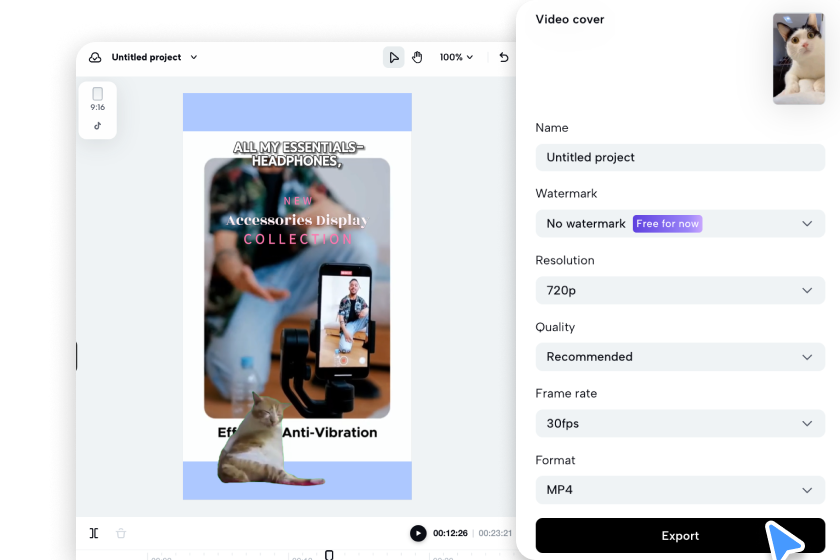The width and height of the screenshot is (840, 560).
Task: Click the total duration 00:23:21
Action: tap(495, 533)
